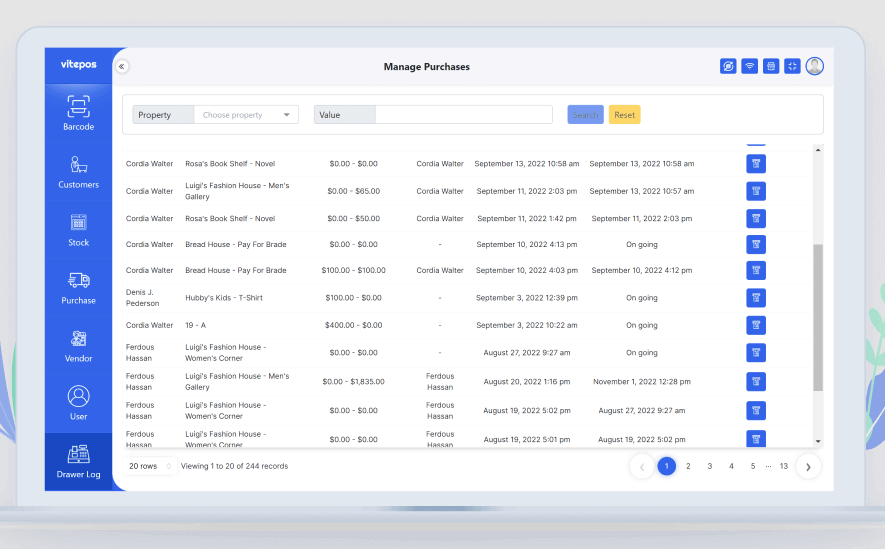Click the store outlet icon in header
This screenshot has height=549, width=885.
(x=771, y=66)
